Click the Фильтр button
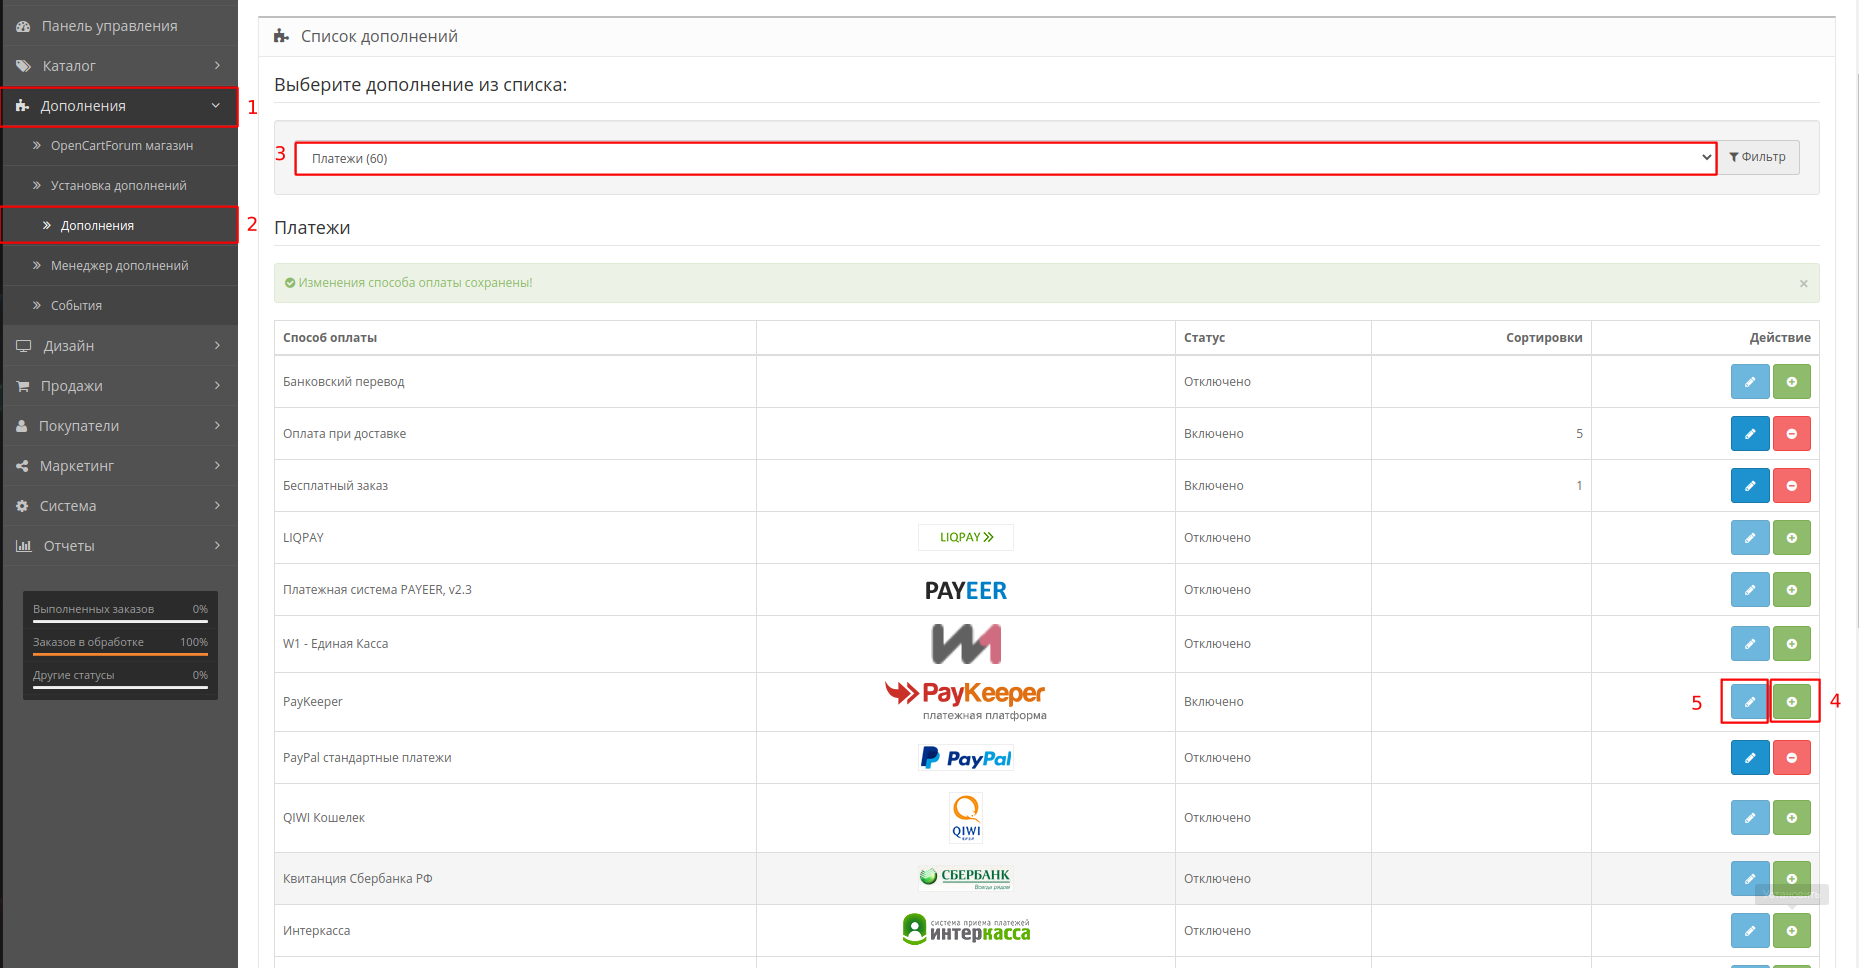The height and width of the screenshot is (968, 1859). [1758, 157]
